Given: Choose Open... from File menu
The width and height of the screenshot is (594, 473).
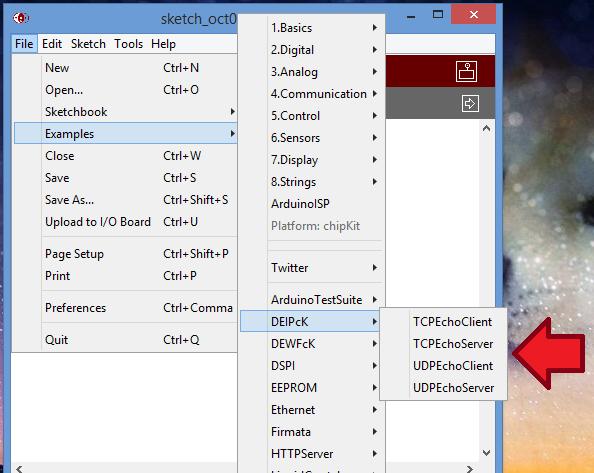Looking at the screenshot, I should click(x=125, y=90).
